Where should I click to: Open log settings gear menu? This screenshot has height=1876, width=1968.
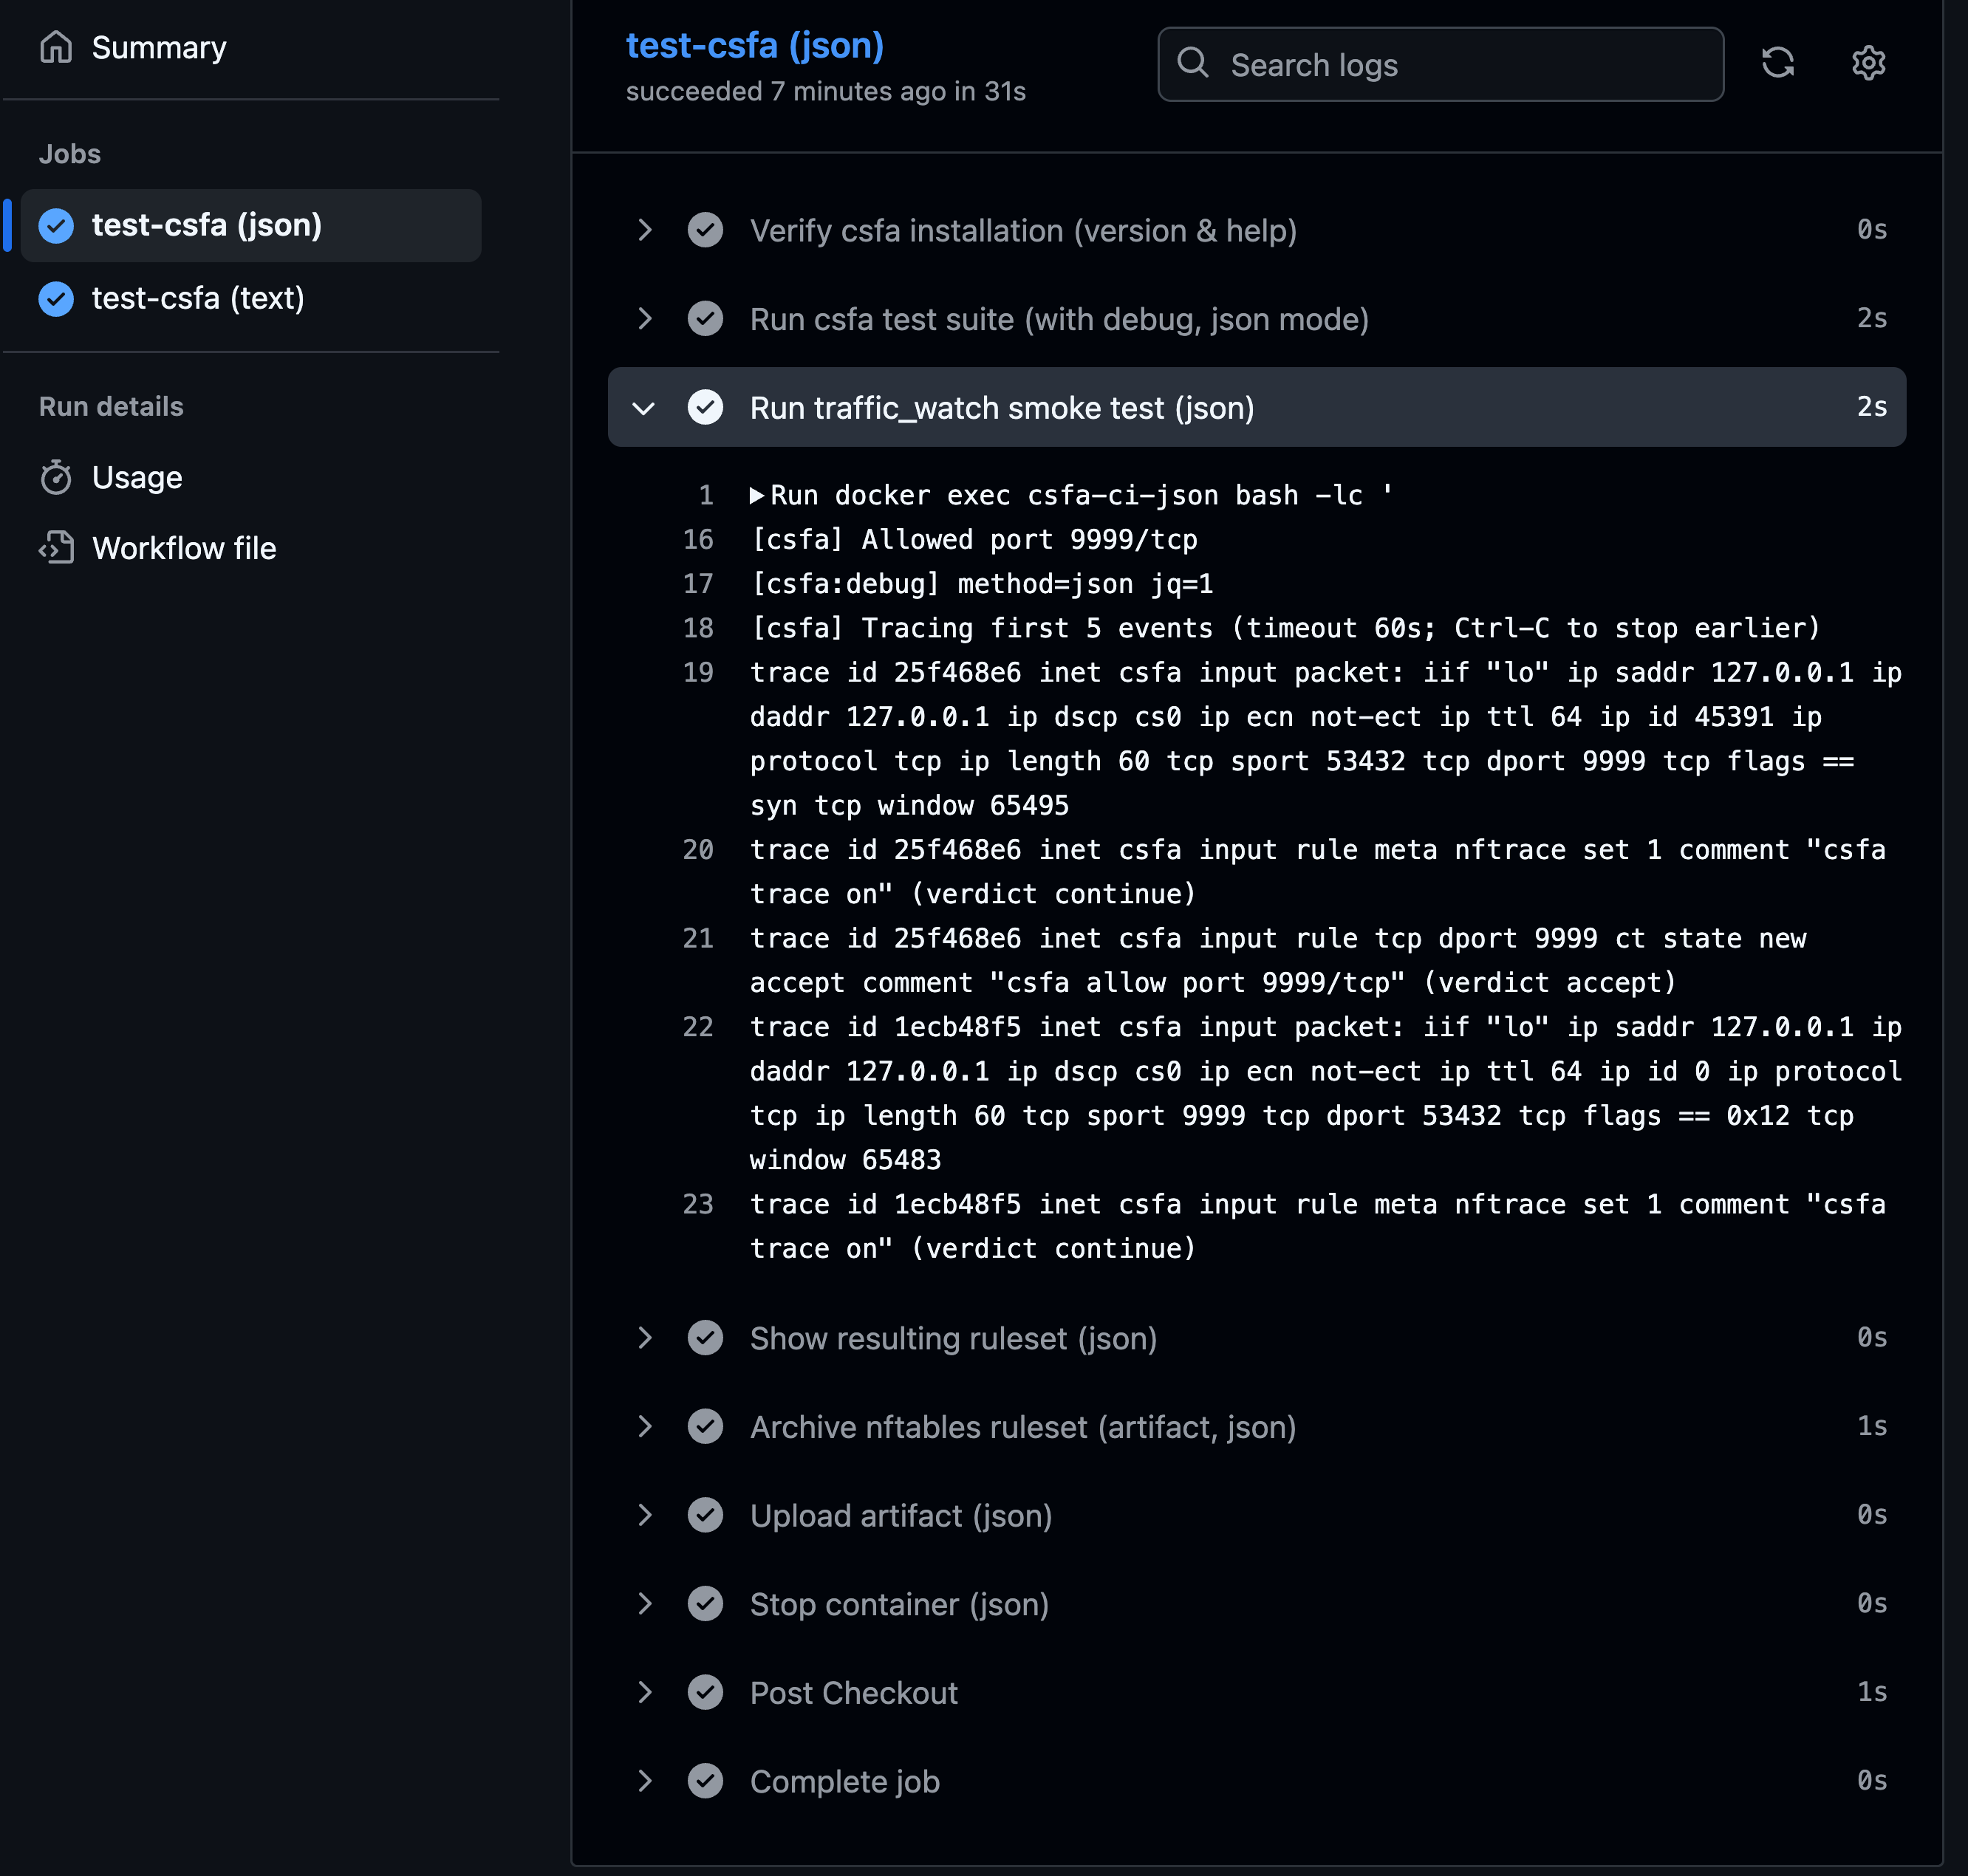tap(1868, 63)
